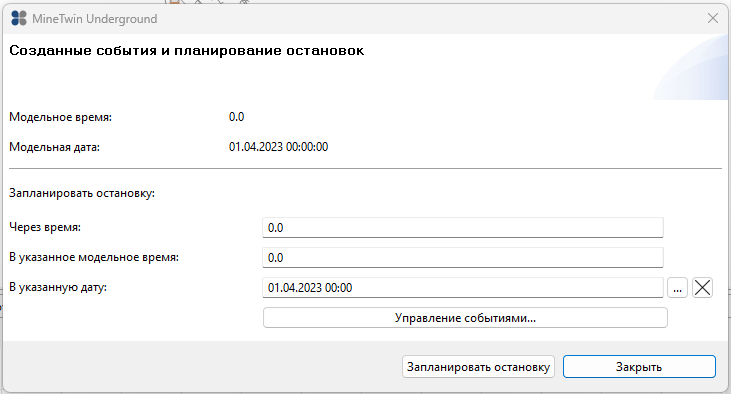
Task: Select the Модельное время value 0.0
Action: (236, 117)
